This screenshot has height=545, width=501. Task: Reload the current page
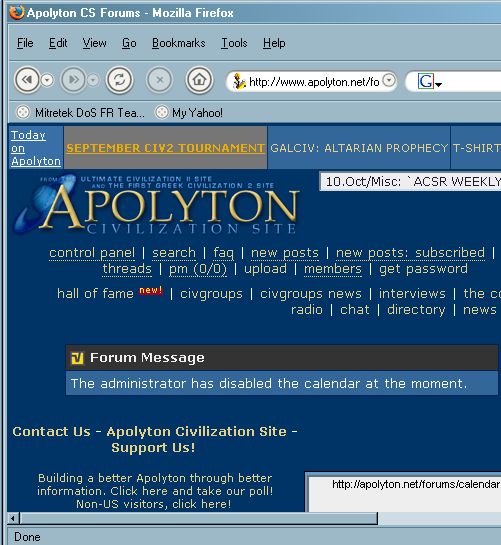(x=119, y=80)
